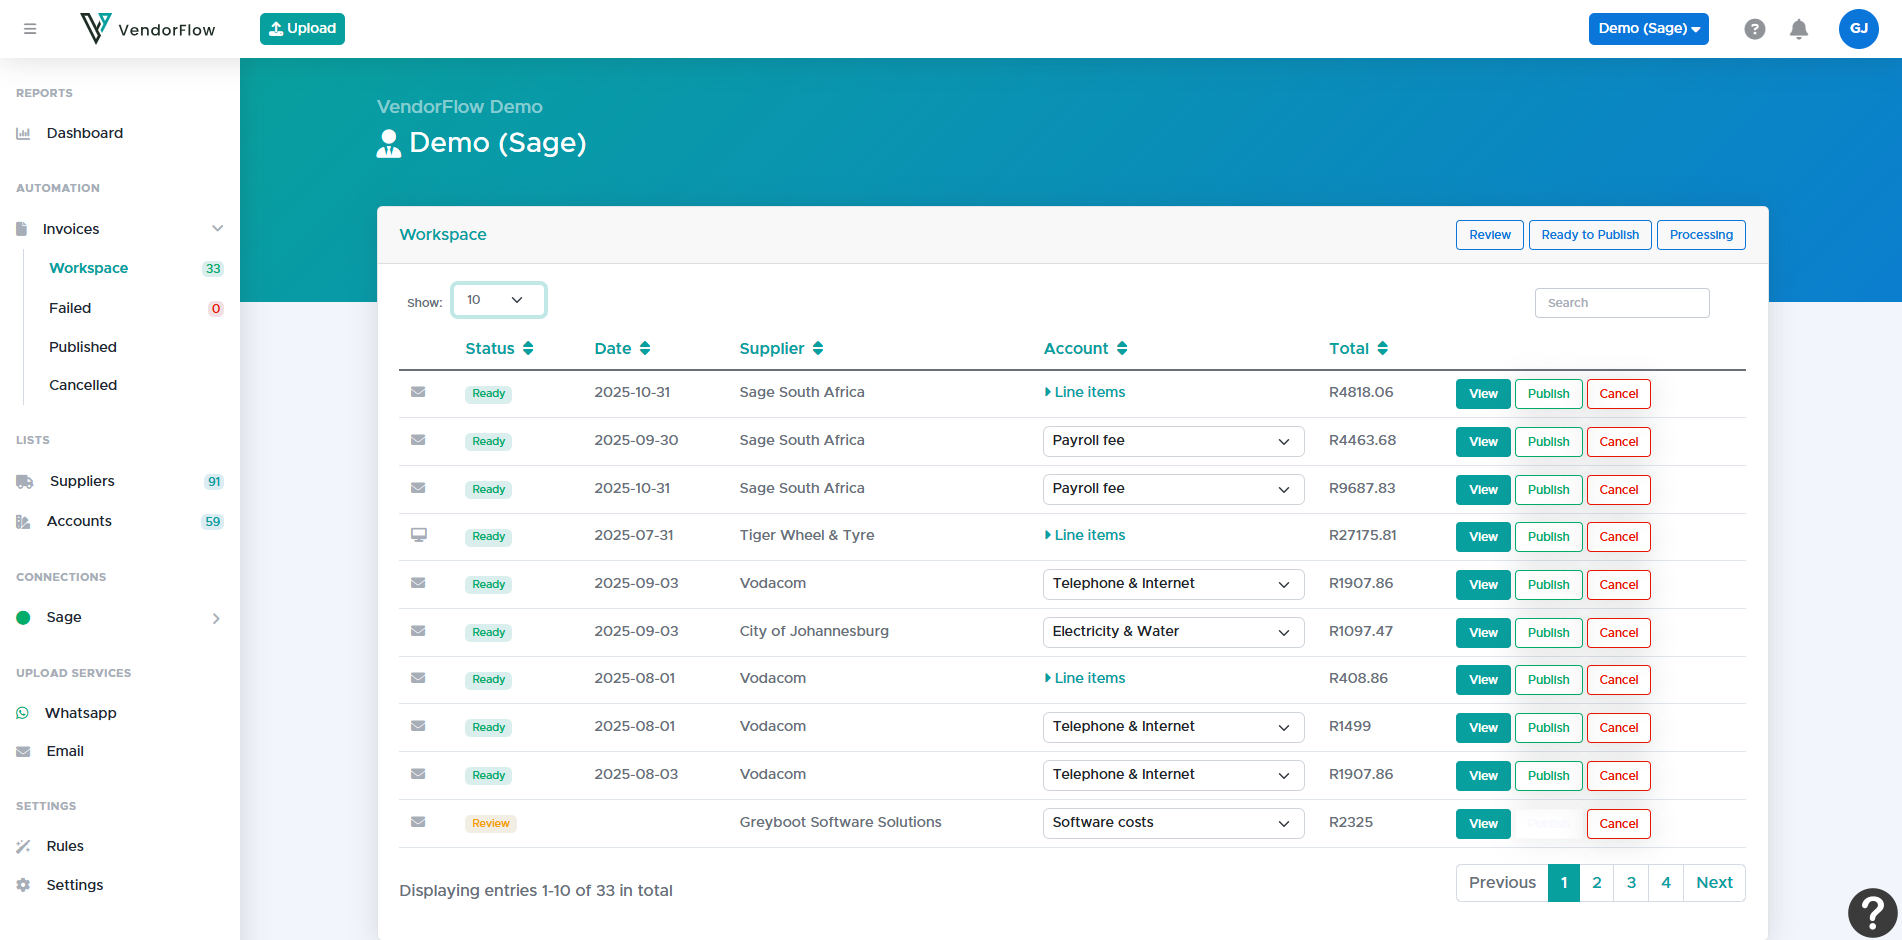
Task: Click the Rules wand icon
Action: (x=23, y=847)
